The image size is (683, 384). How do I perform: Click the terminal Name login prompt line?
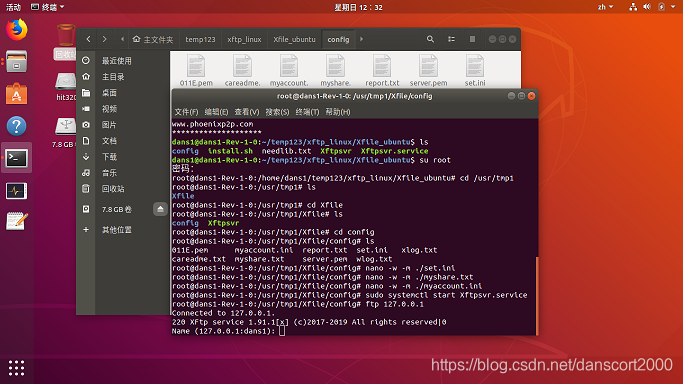229,331
